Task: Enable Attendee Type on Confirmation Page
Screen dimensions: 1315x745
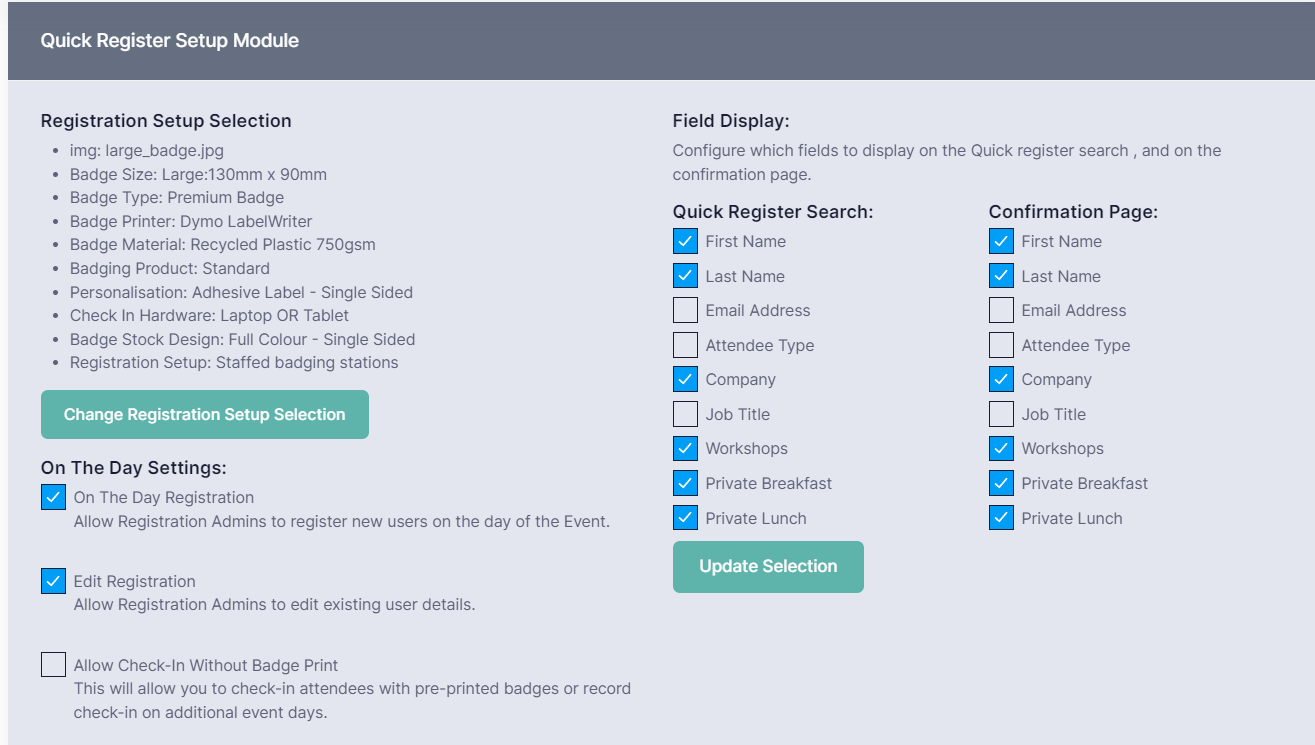Action: (x=1001, y=345)
